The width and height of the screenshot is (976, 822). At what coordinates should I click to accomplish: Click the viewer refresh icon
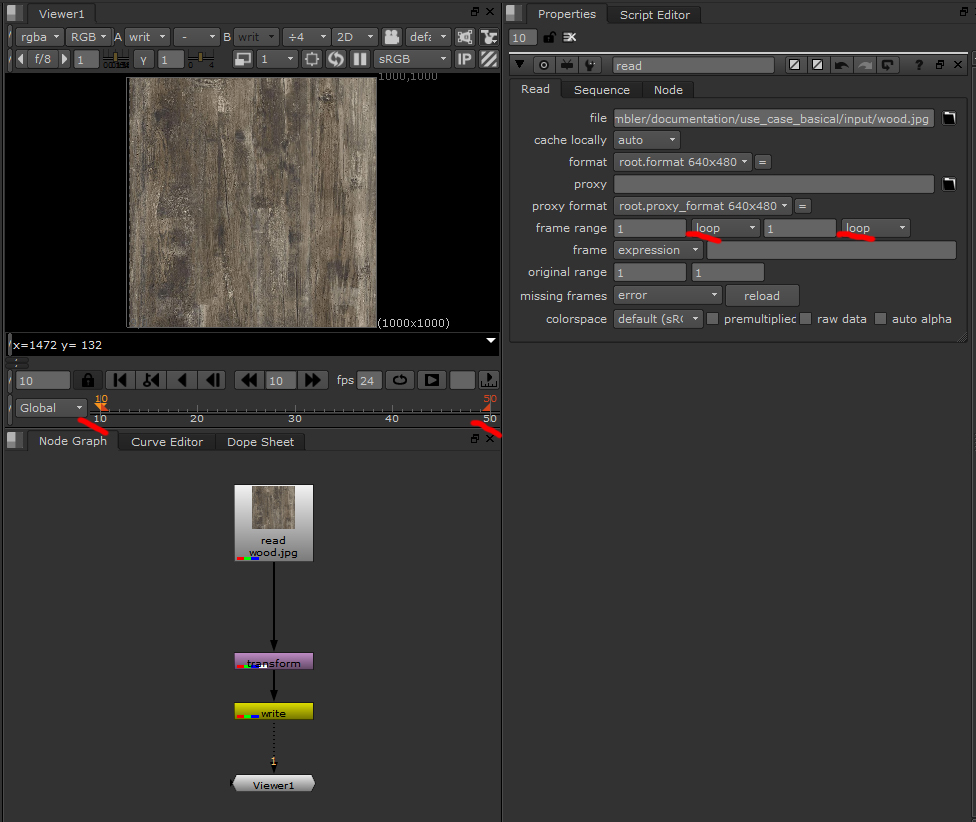(336, 59)
